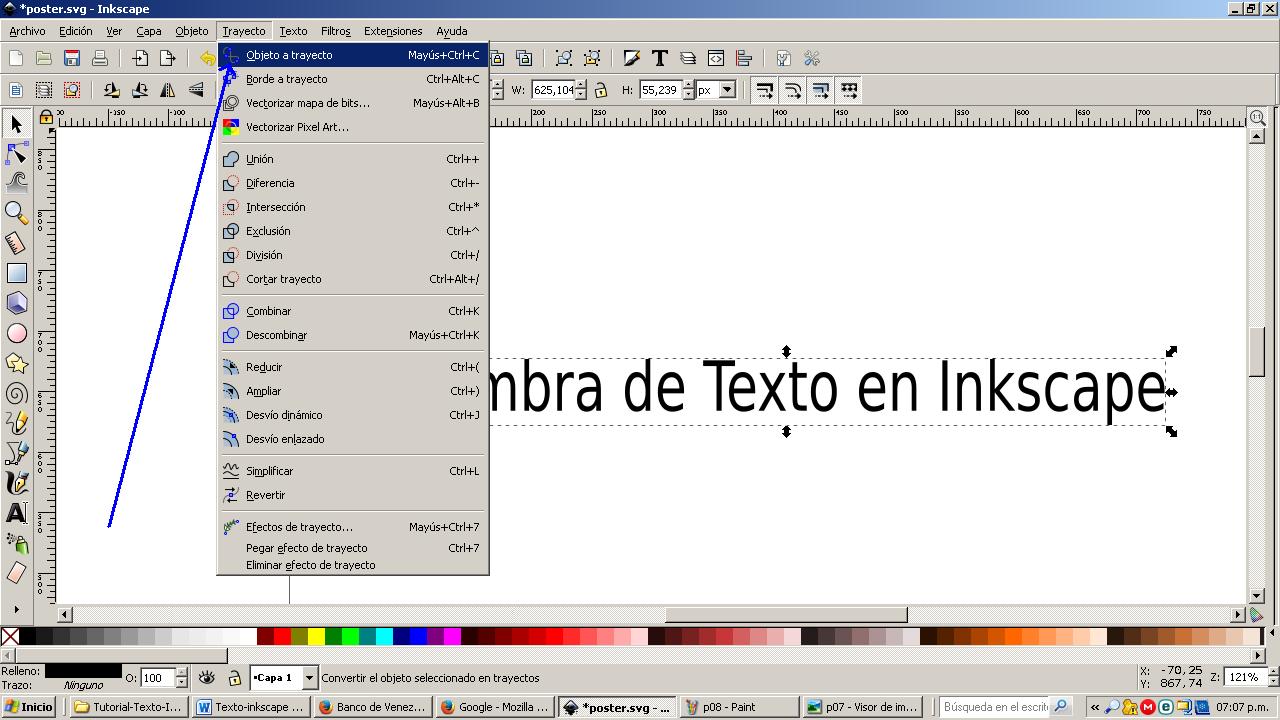Pick the Node editing tool
The width and height of the screenshot is (1280, 720).
tap(16, 153)
